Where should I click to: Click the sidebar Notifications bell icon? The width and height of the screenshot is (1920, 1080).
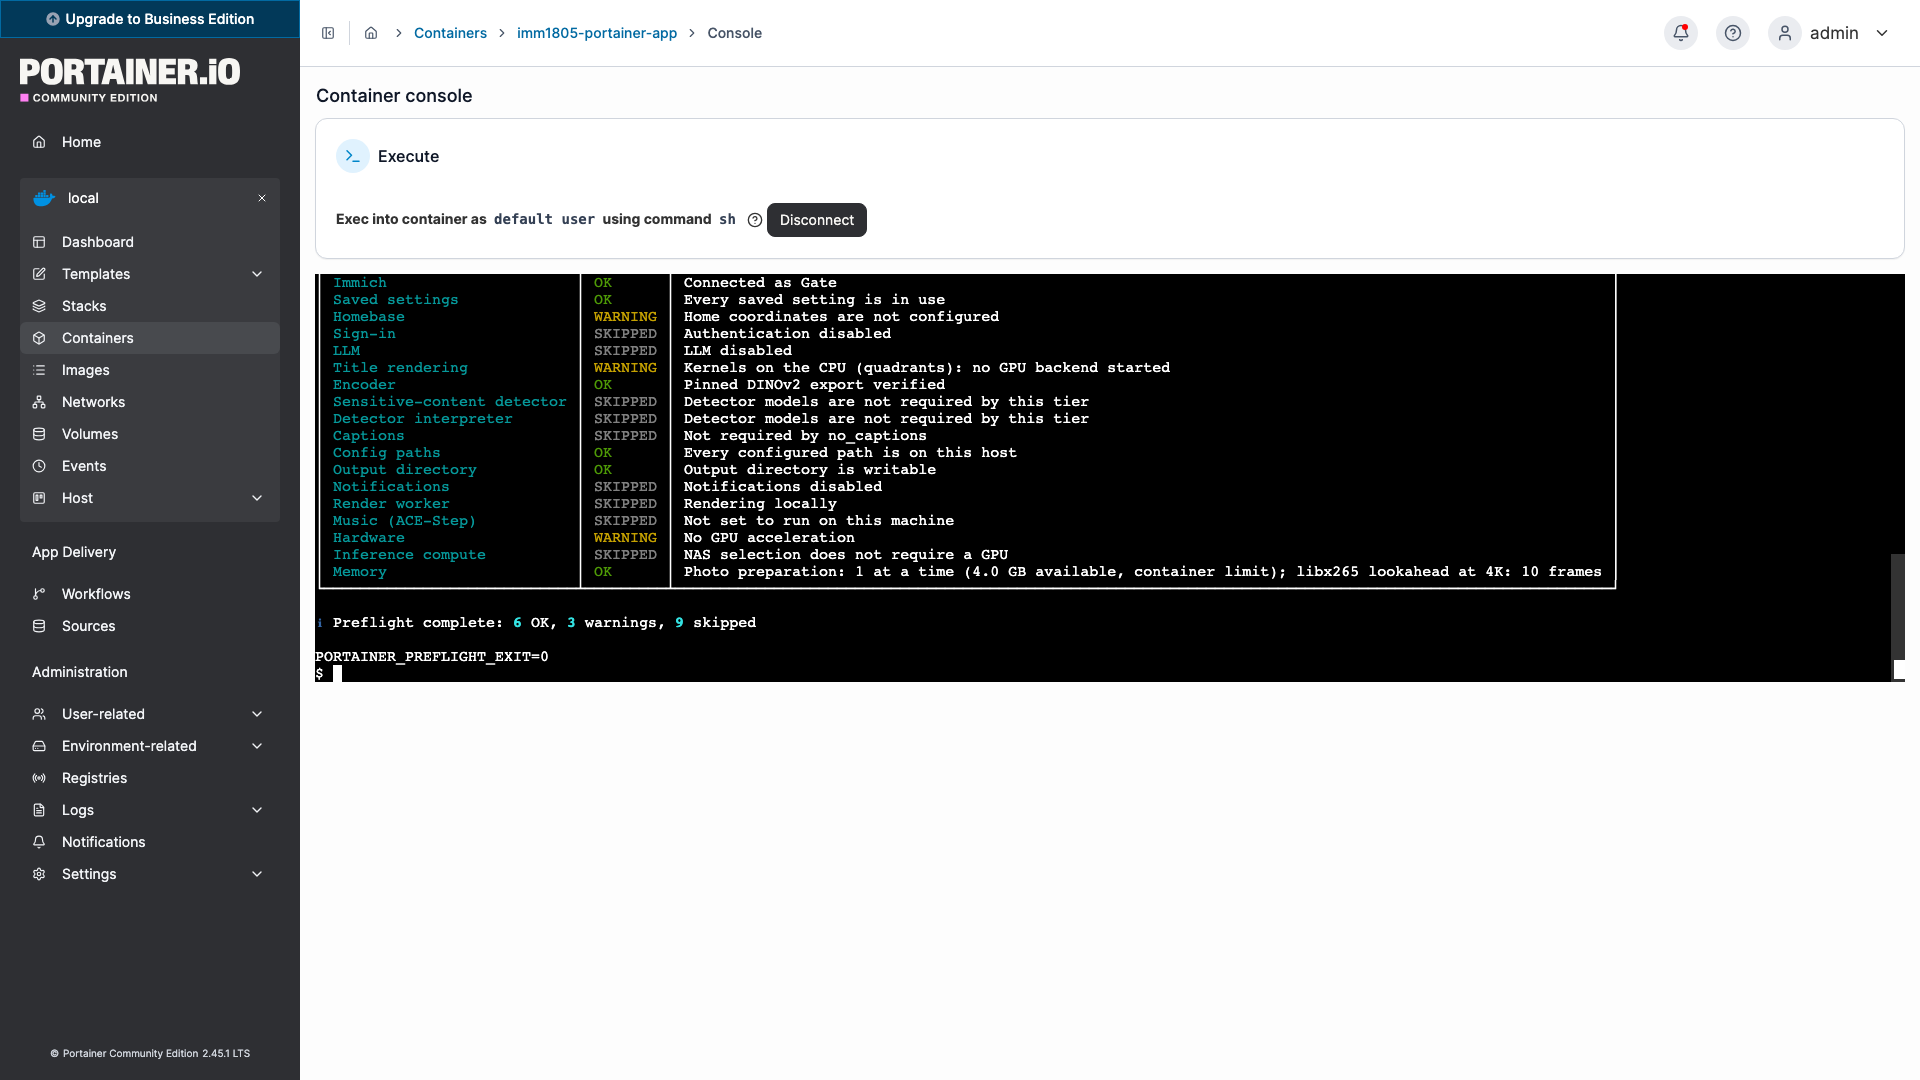39,842
